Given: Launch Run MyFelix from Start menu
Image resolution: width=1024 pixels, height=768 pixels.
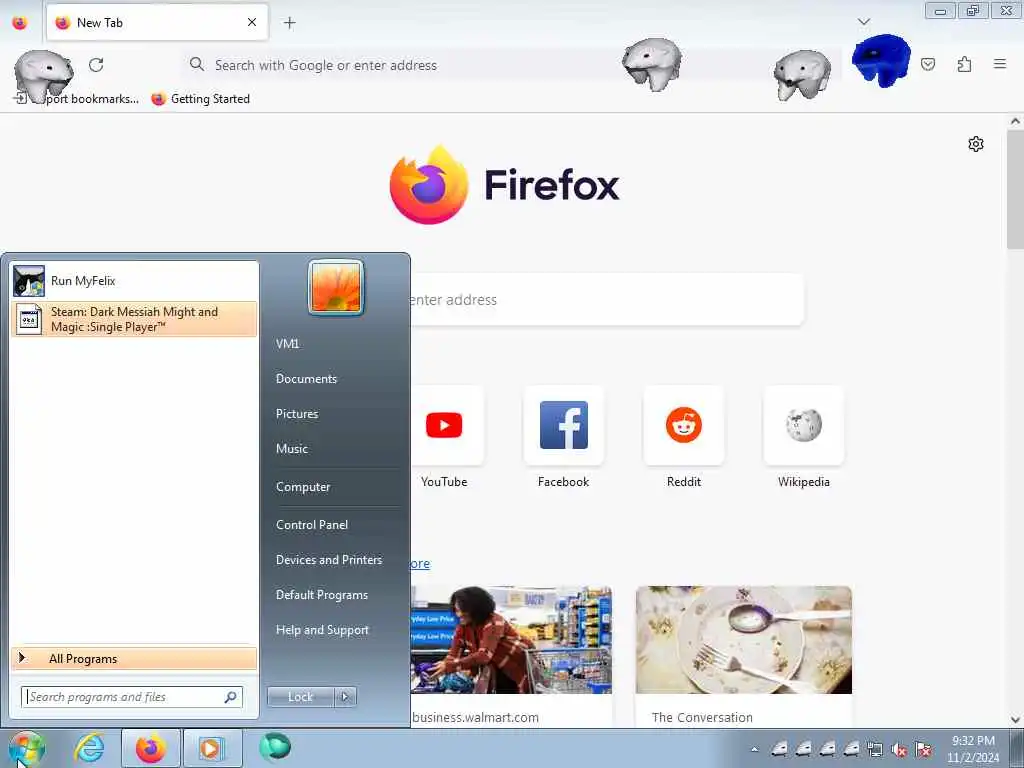Looking at the screenshot, I should tap(134, 281).
